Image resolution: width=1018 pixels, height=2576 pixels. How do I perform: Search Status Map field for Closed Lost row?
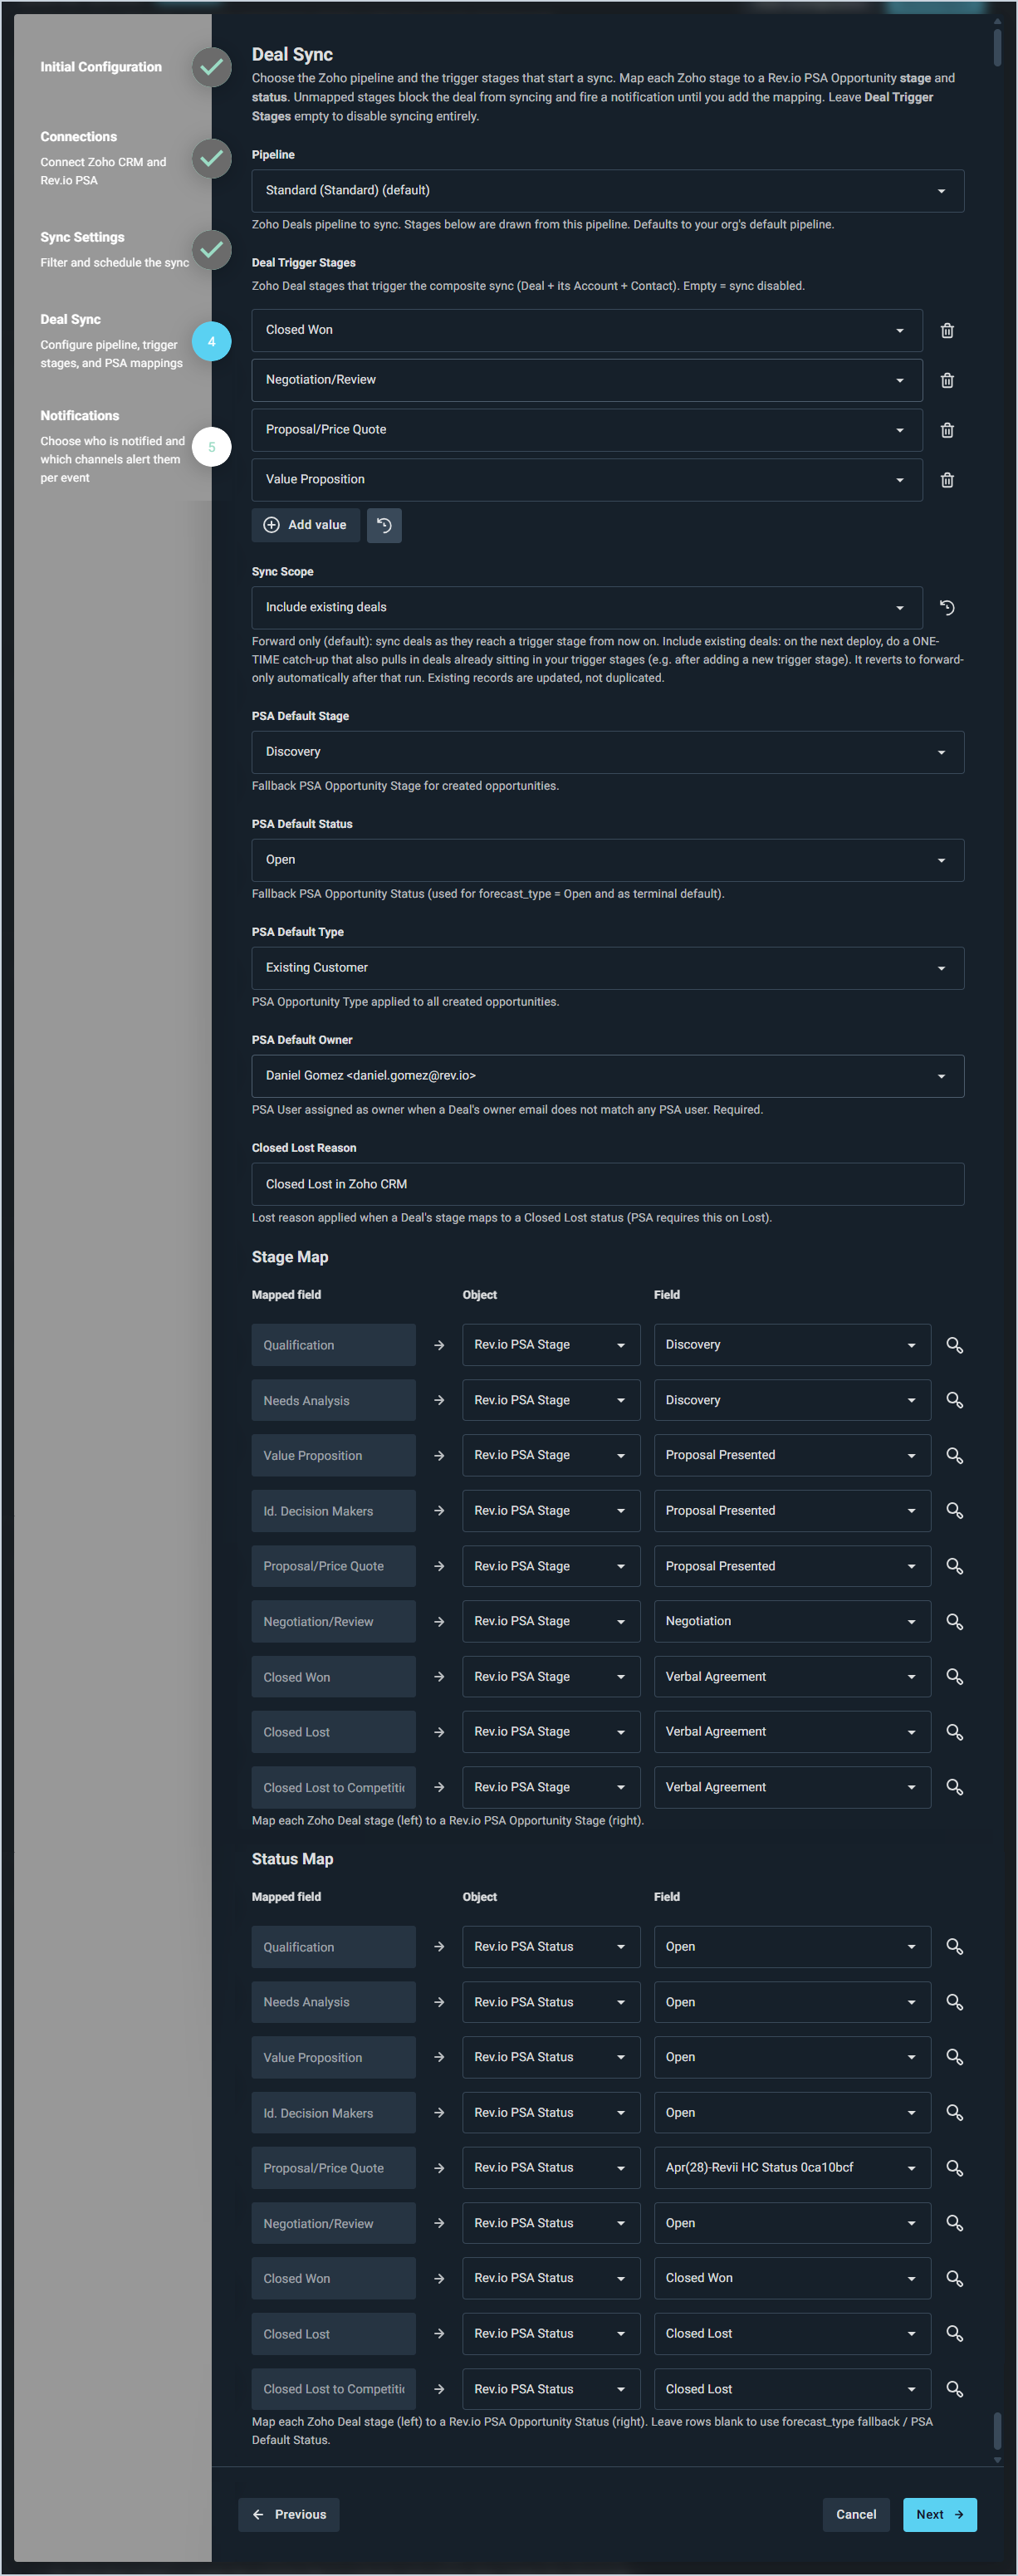pyautogui.click(x=954, y=2333)
